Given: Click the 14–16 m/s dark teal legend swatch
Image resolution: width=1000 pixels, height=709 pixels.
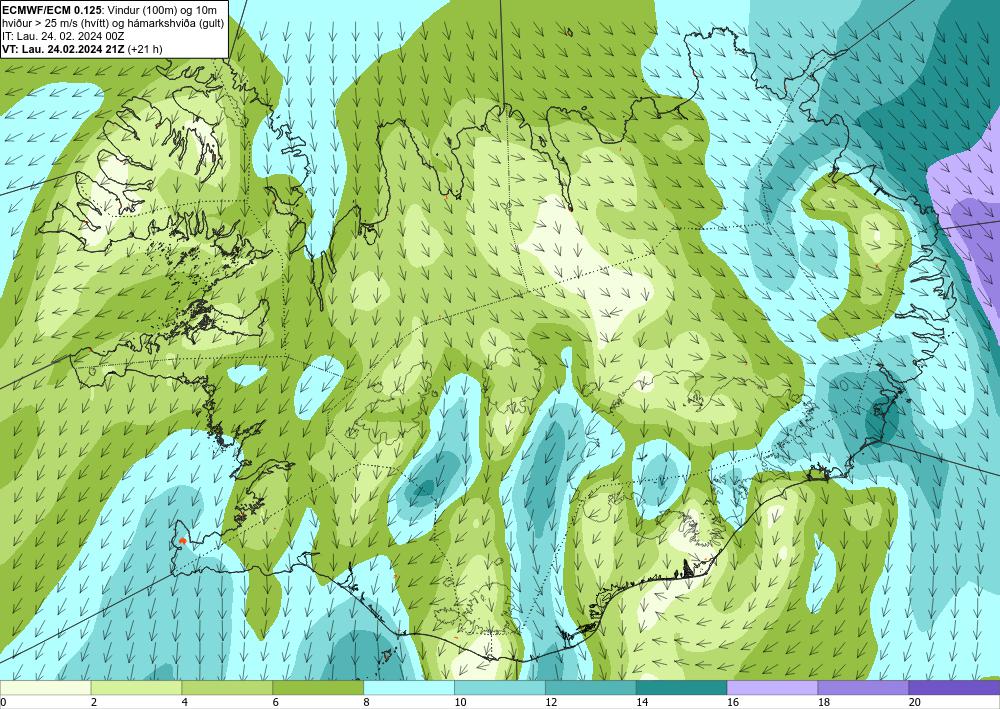Looking at the screenshot, I should click(x=682, y=687).
